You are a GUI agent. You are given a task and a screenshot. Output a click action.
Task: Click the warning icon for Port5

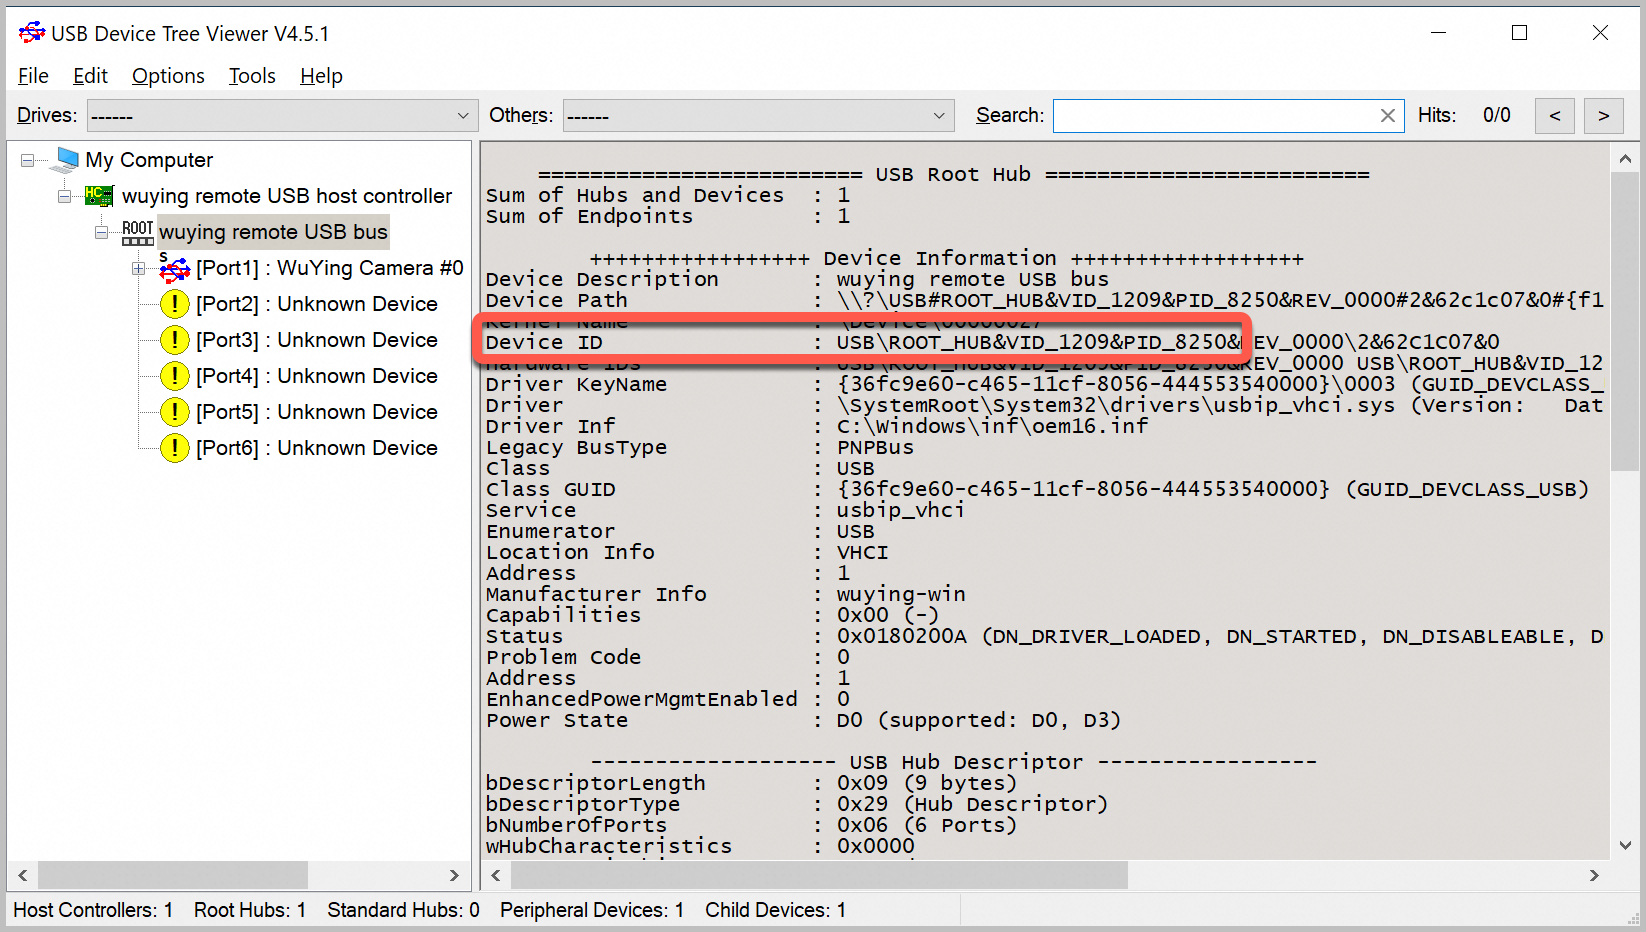pos(175,412)
